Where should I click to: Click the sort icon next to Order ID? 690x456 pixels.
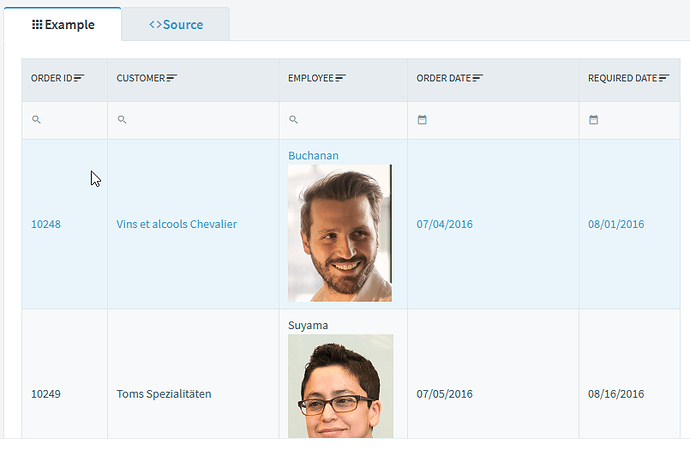pos(79,78)
